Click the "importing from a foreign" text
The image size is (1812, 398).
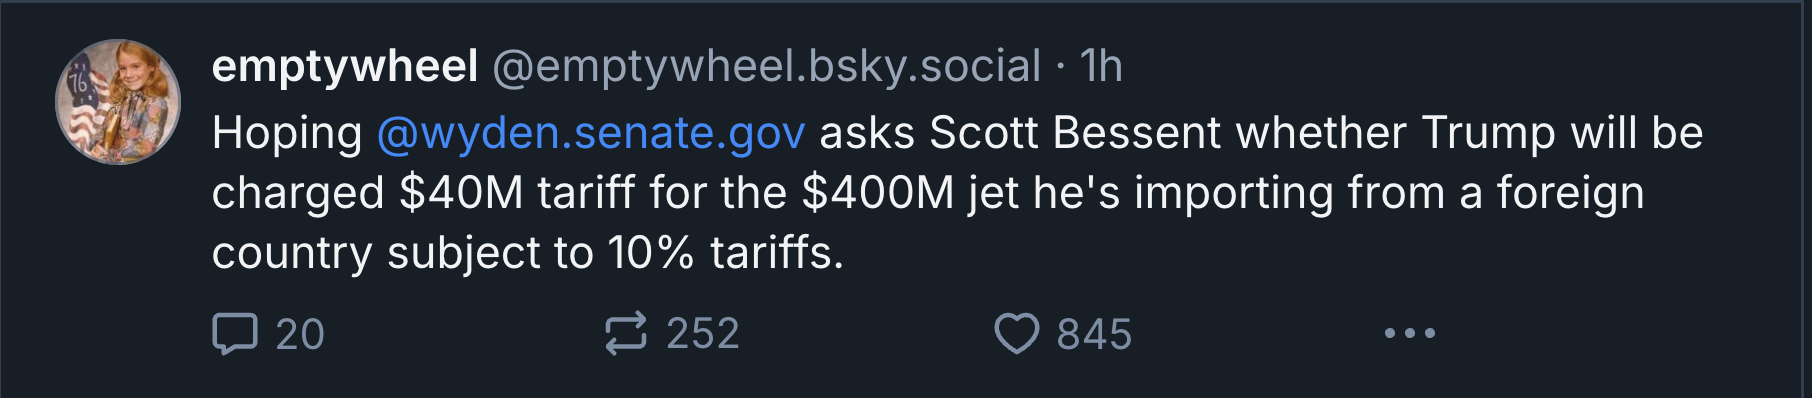click(1390, 193)
